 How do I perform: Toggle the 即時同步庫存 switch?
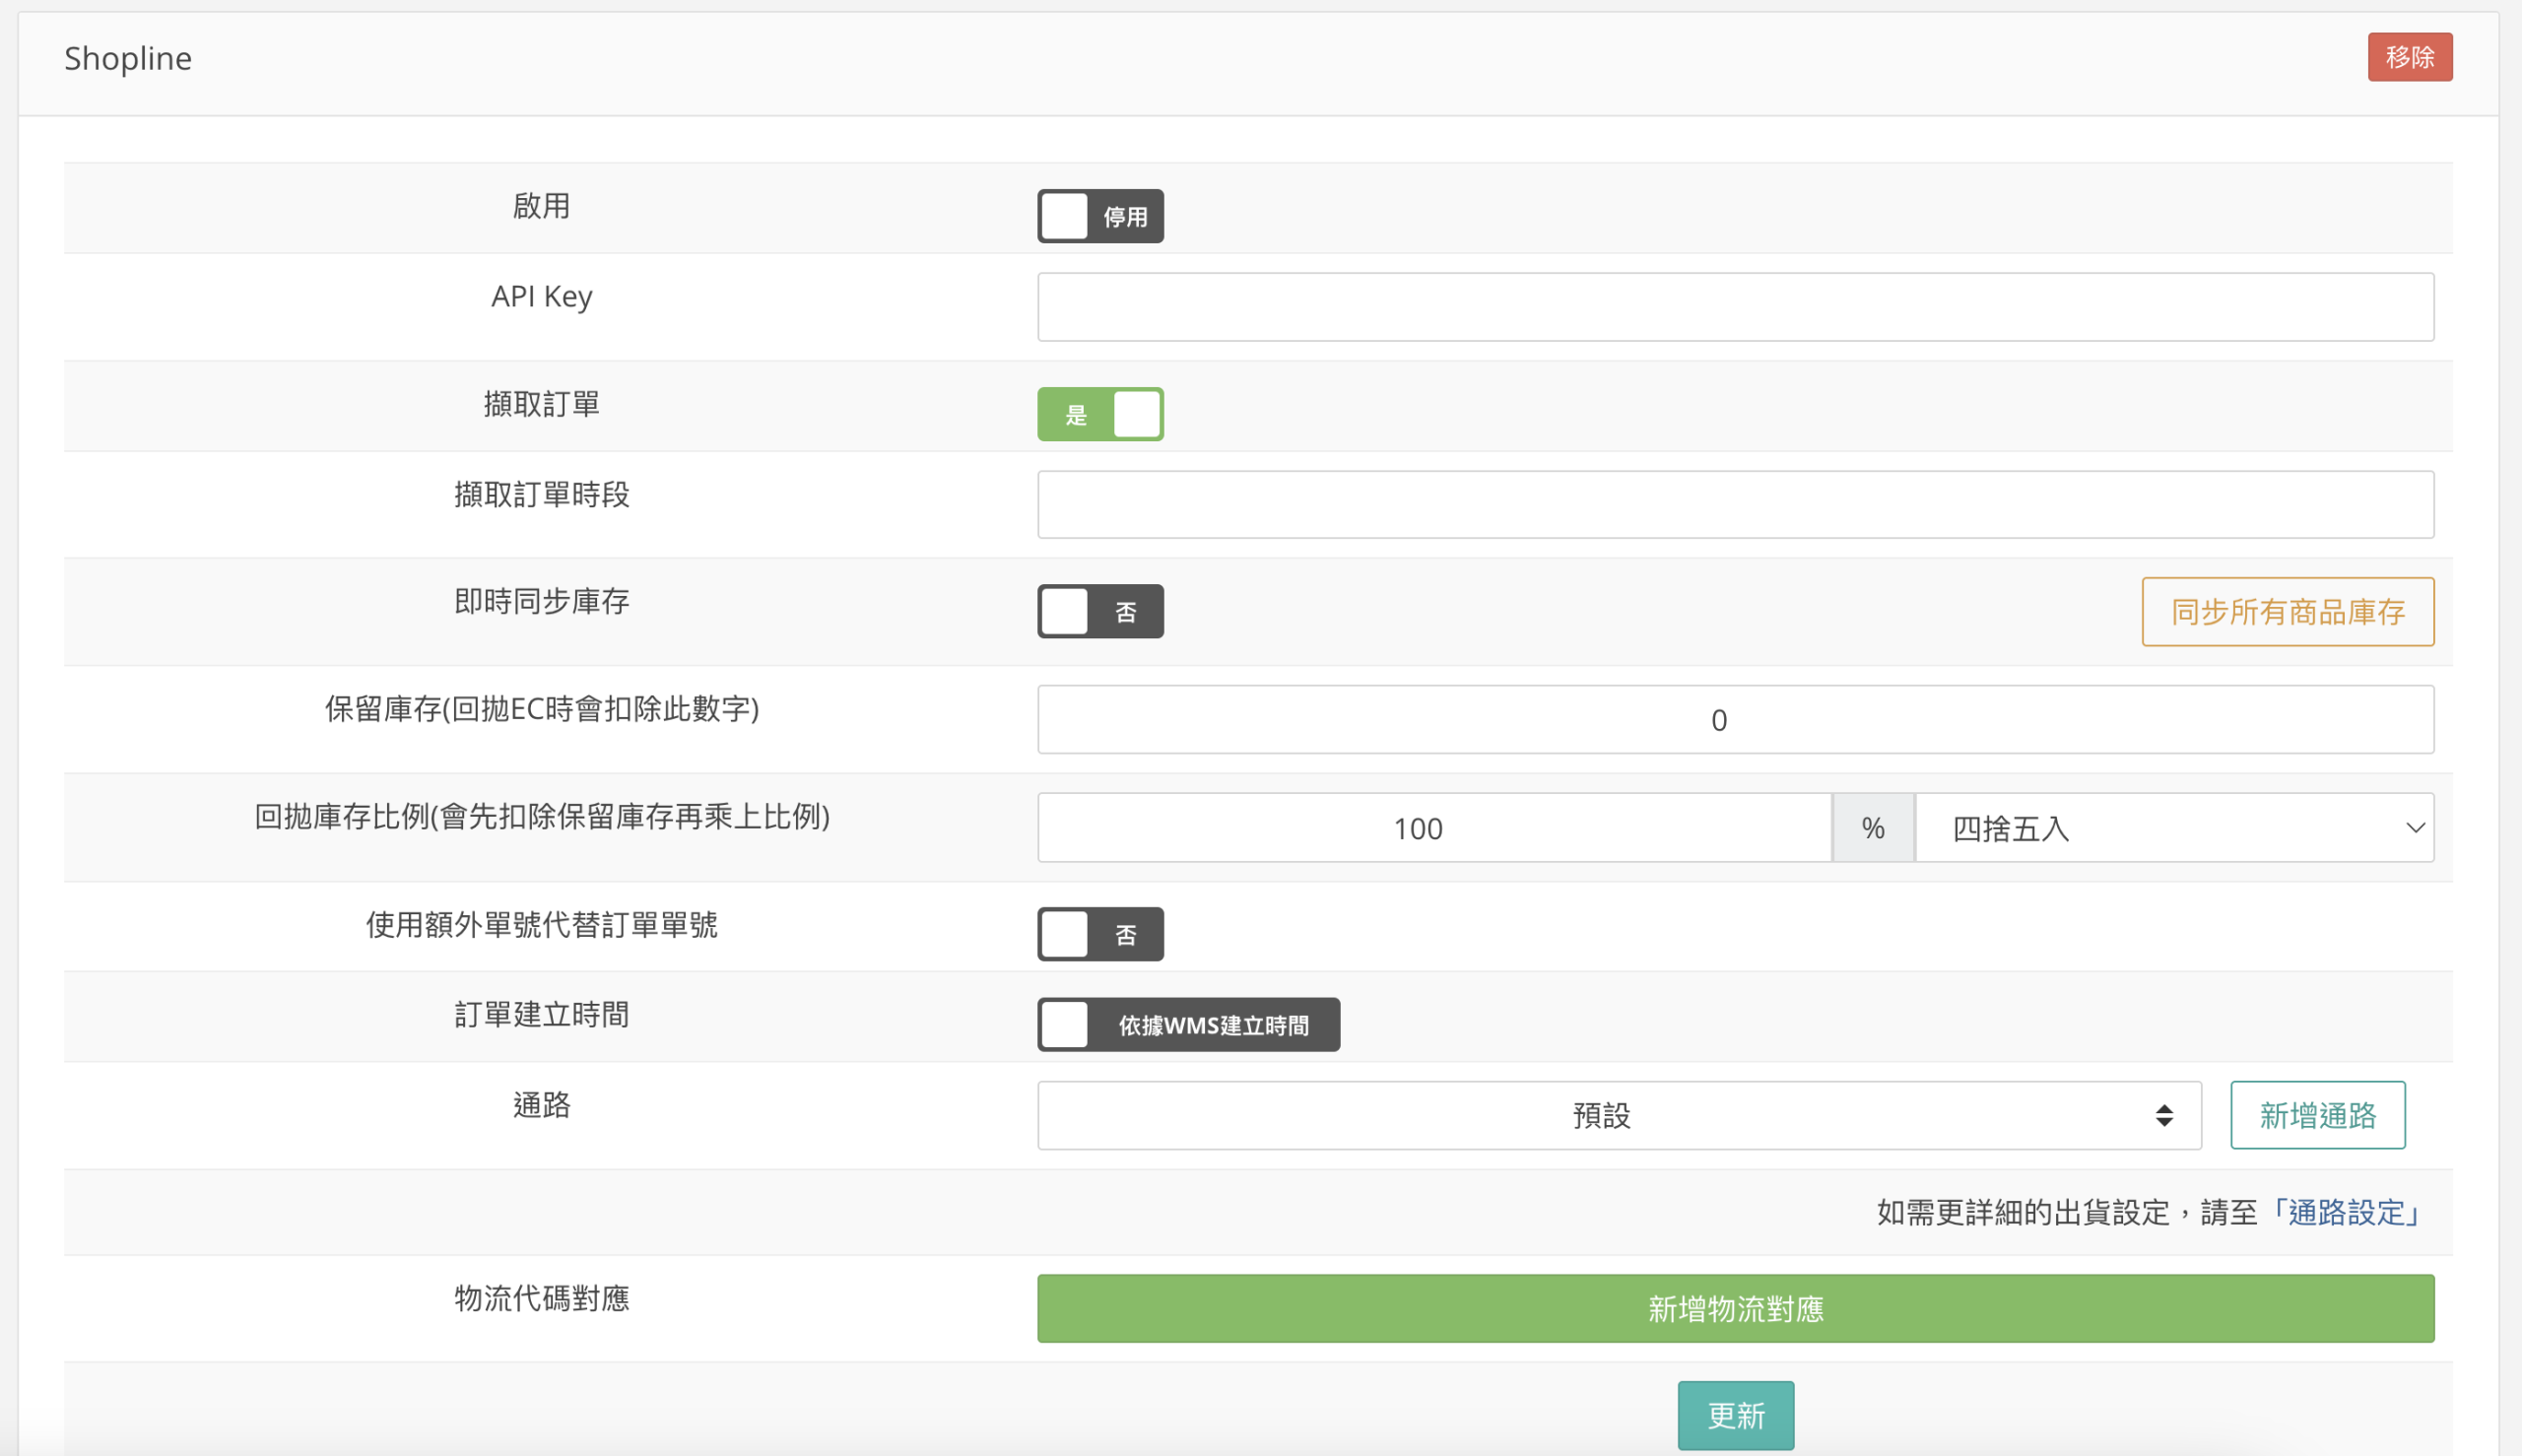pyautogui.click(x=1100, y=611)
